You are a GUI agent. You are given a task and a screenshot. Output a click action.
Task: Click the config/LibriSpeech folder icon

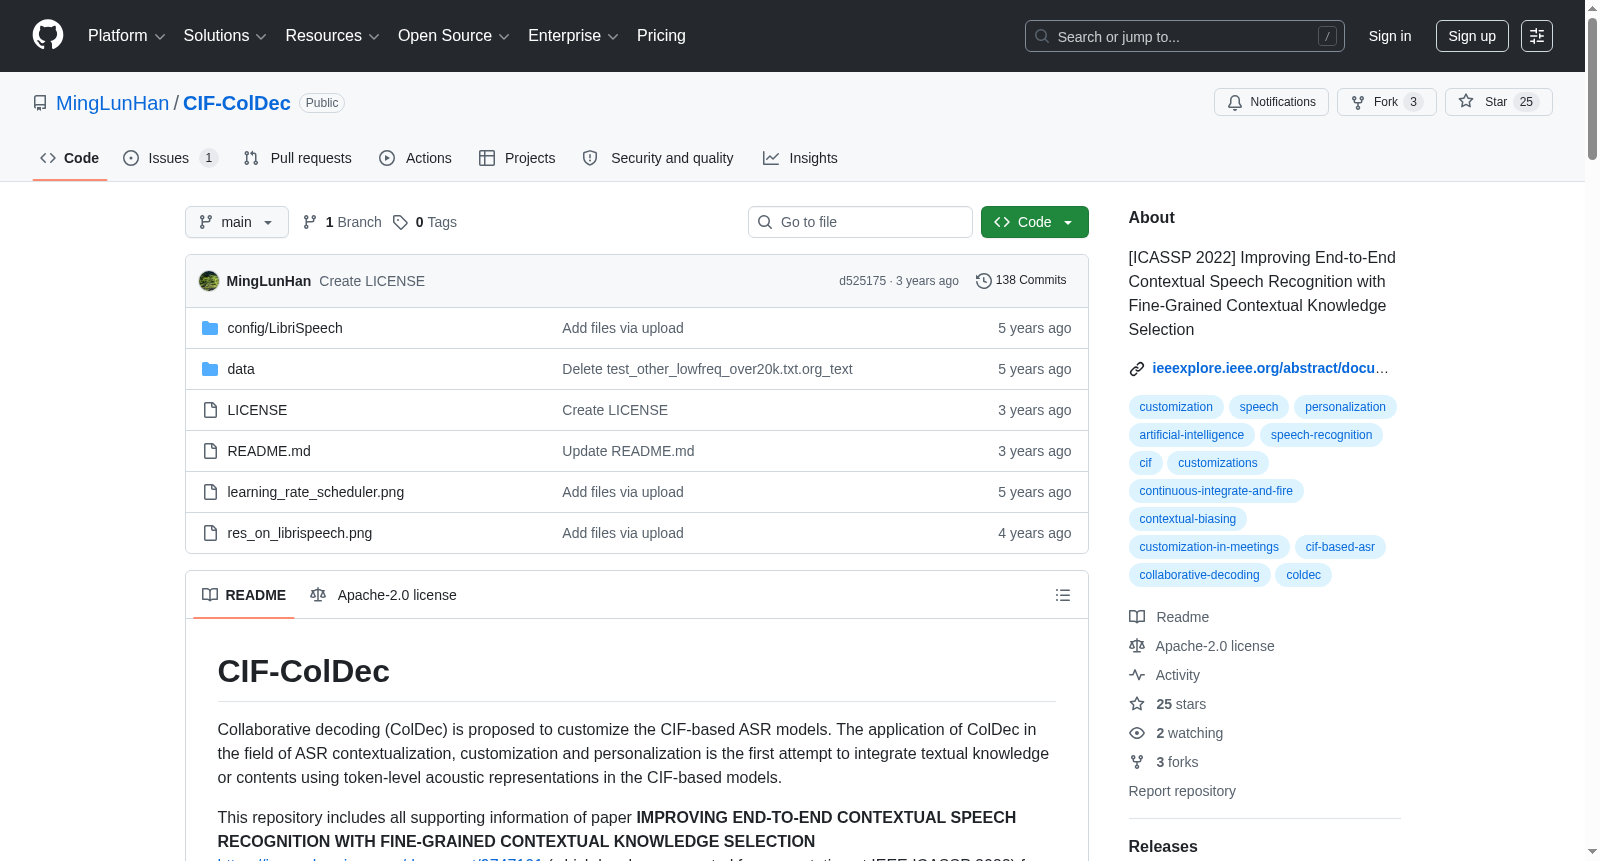(x=210, y=328)
